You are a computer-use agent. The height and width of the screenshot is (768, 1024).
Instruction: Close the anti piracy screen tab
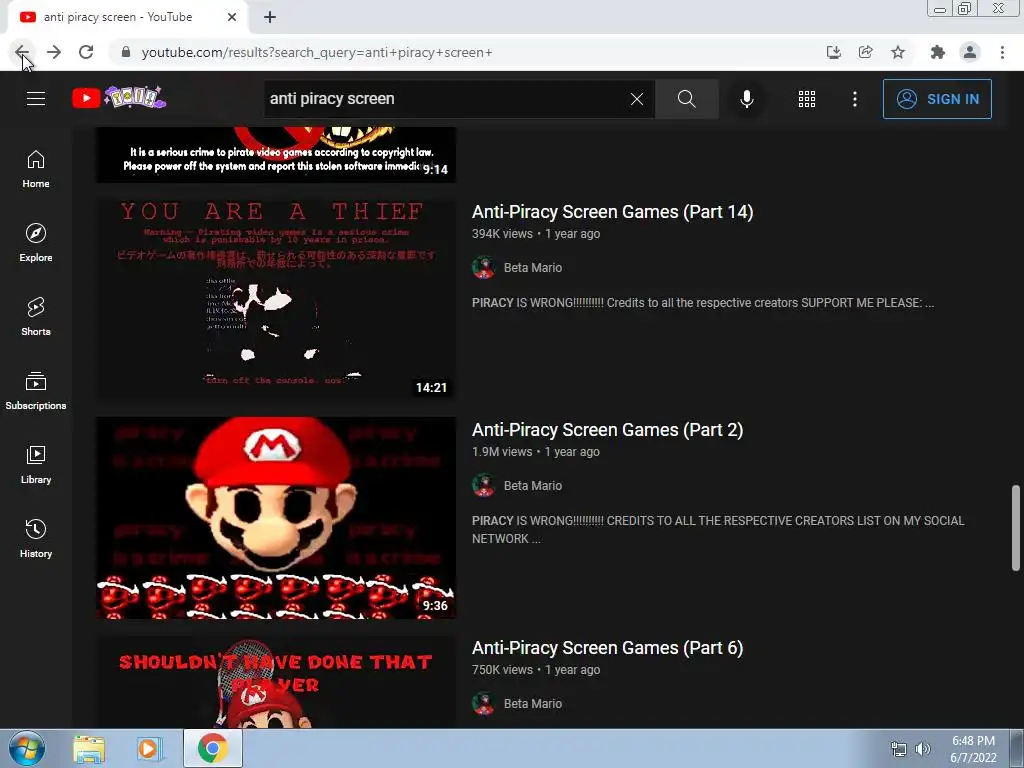(x=232, y=17)
